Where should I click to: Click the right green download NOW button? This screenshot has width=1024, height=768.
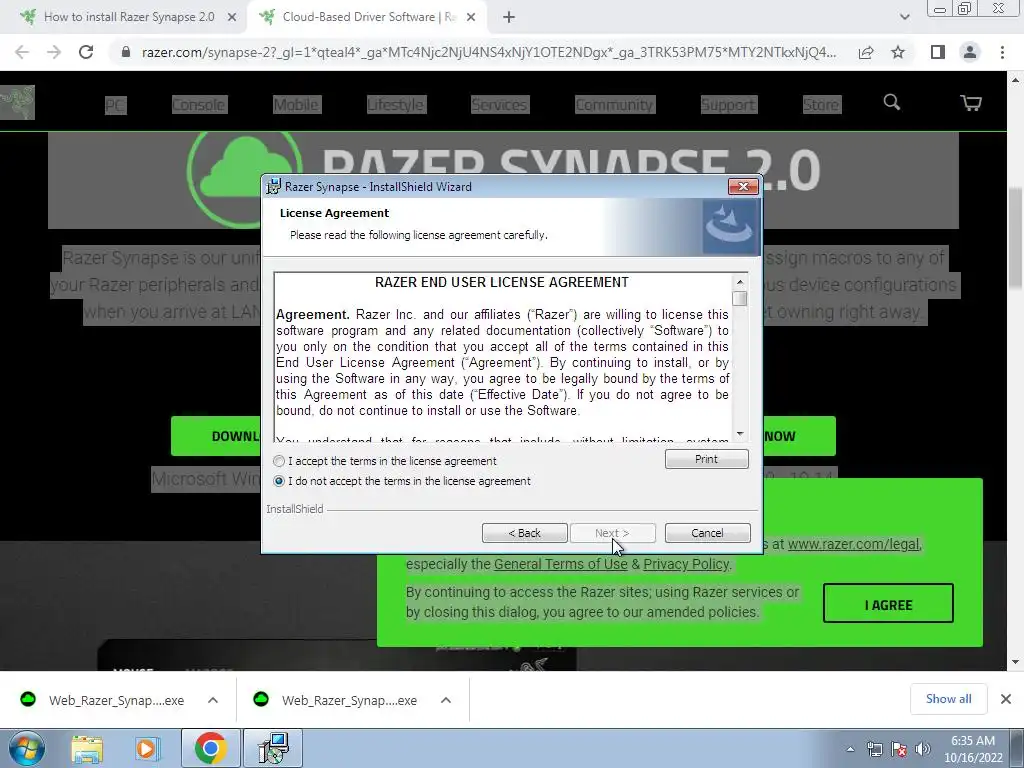(x=799, y=436)
